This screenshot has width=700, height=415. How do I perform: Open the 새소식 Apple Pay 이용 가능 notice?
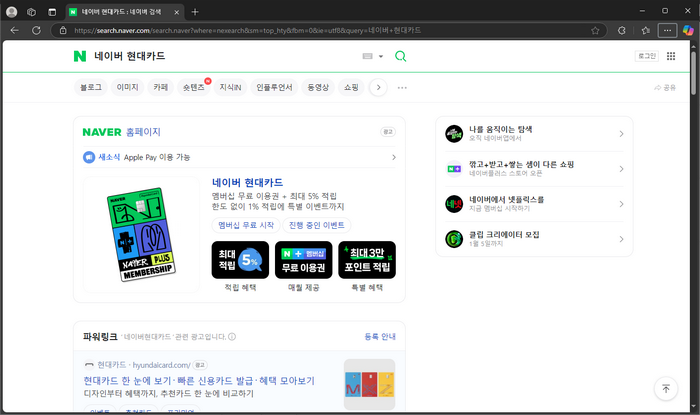(x=239, y=157)
